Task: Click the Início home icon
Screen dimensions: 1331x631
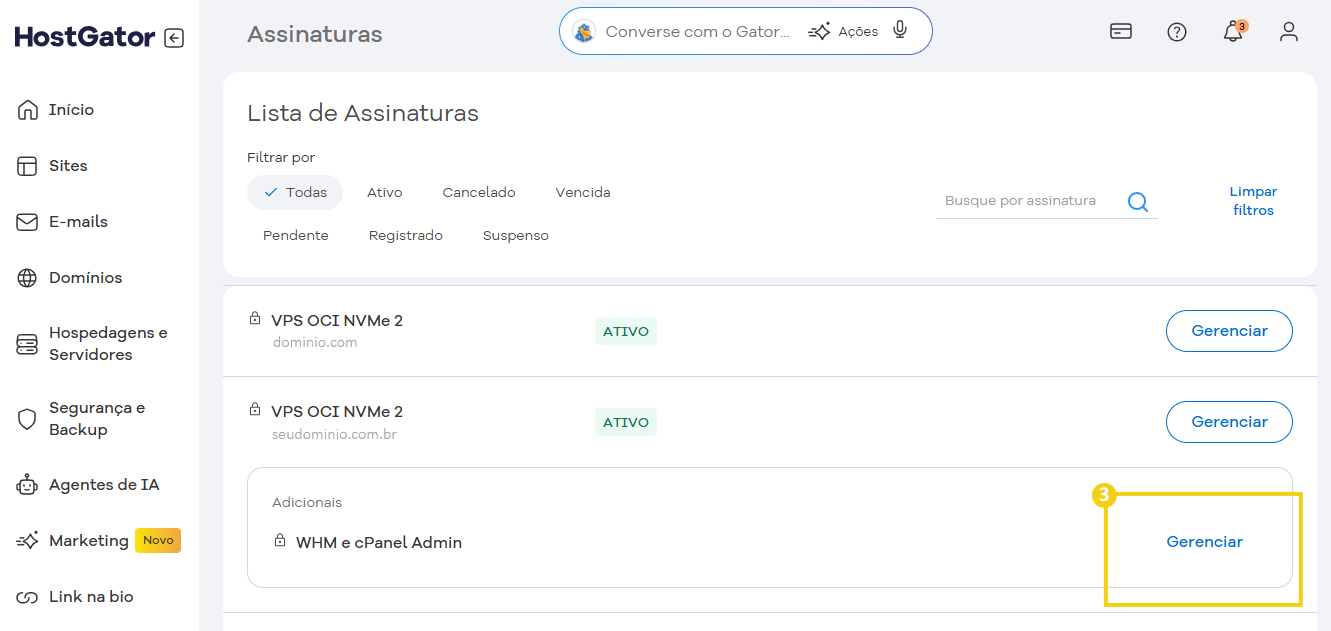Action: (26, 109)
